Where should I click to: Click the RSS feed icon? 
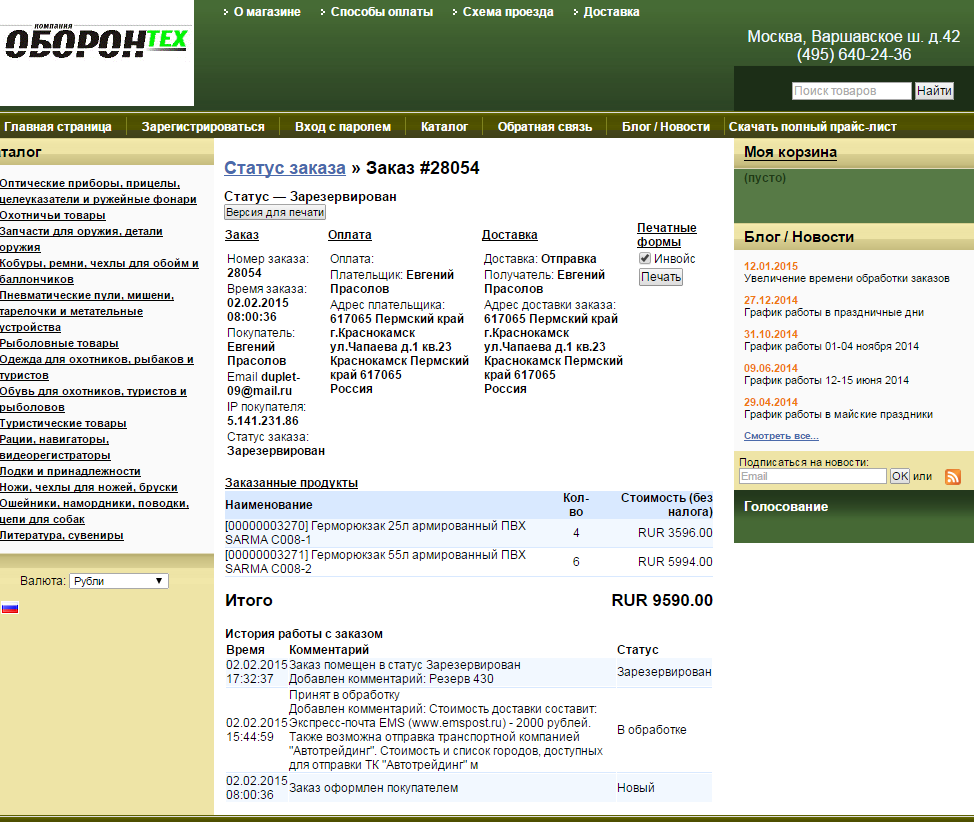[952, 477]
